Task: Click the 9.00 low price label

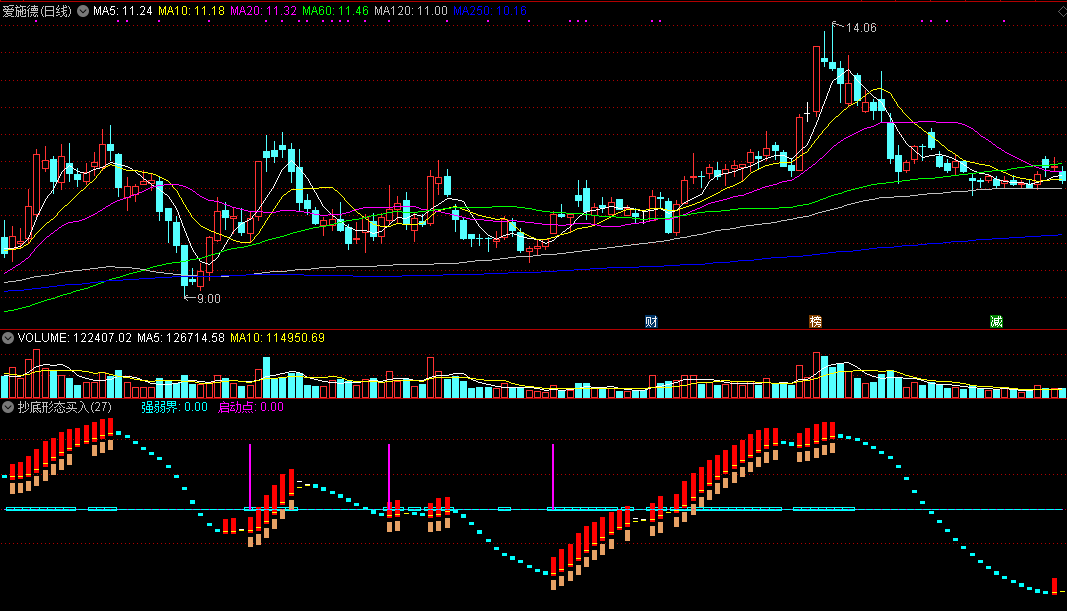Action: 209,299
